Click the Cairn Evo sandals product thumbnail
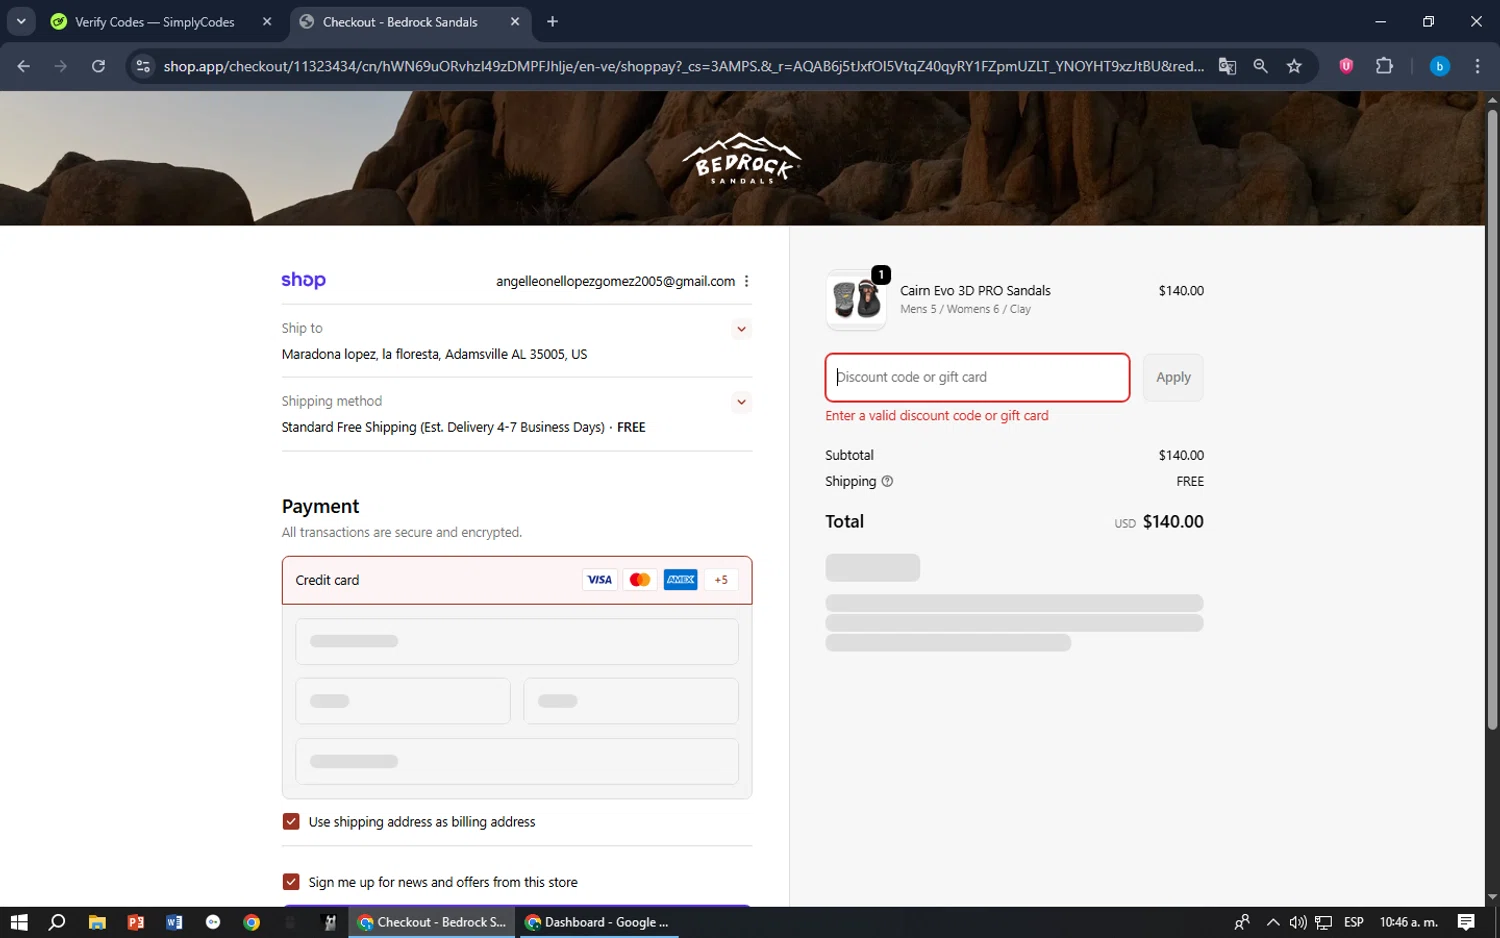This screenshot has height=938, width=1500. click(856, 299)
